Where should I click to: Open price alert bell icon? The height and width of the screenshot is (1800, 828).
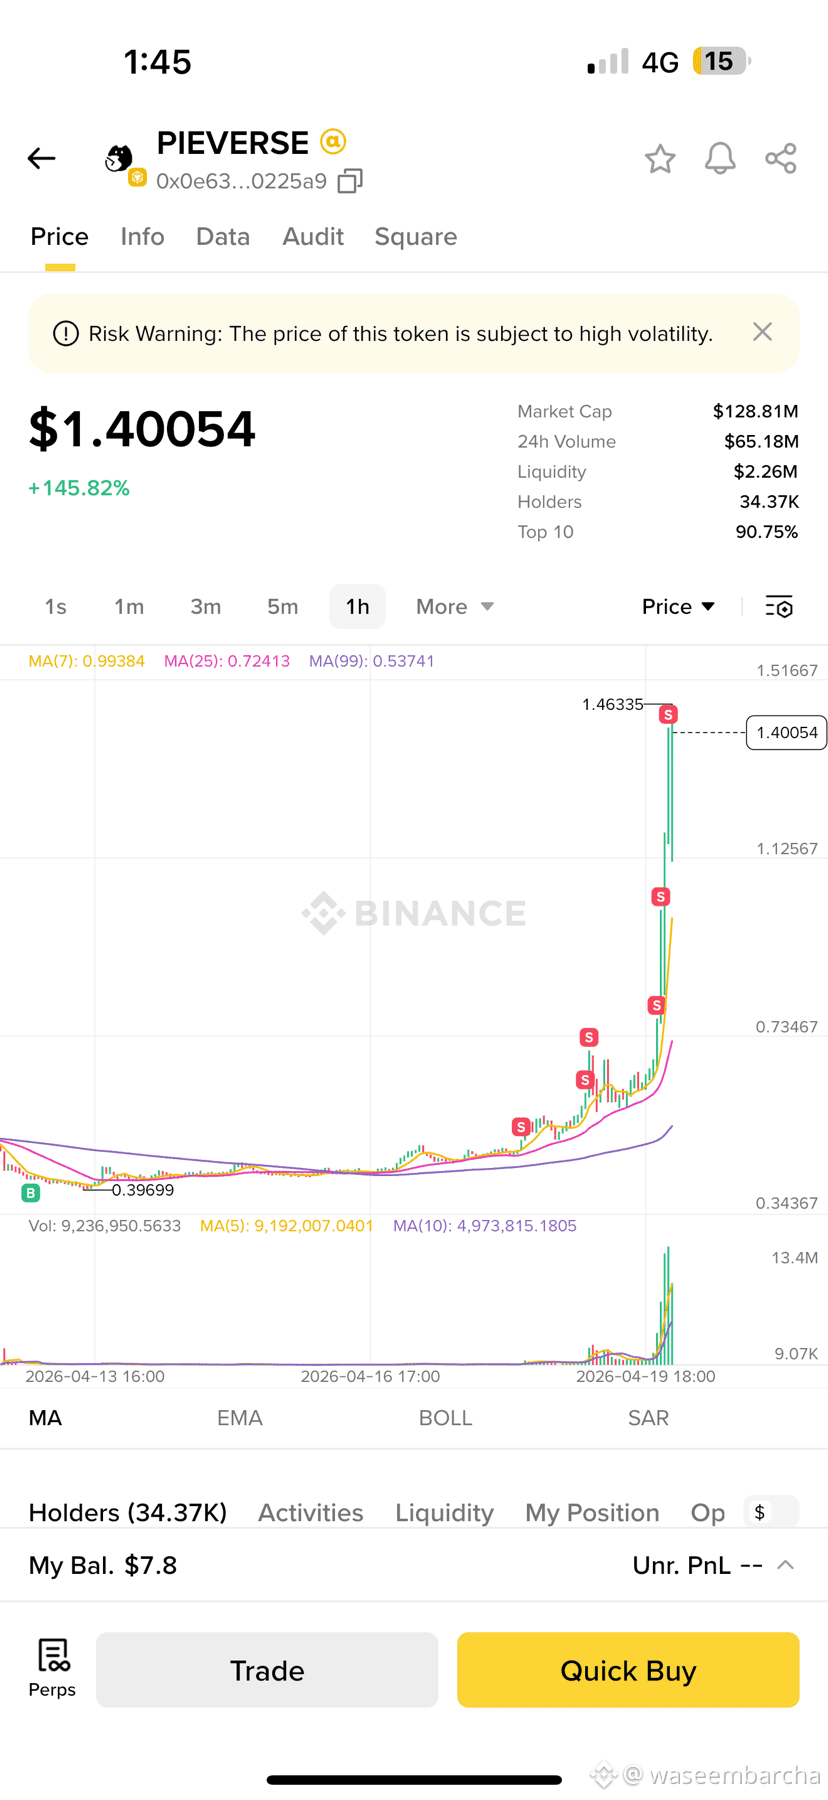click(720, 158)
